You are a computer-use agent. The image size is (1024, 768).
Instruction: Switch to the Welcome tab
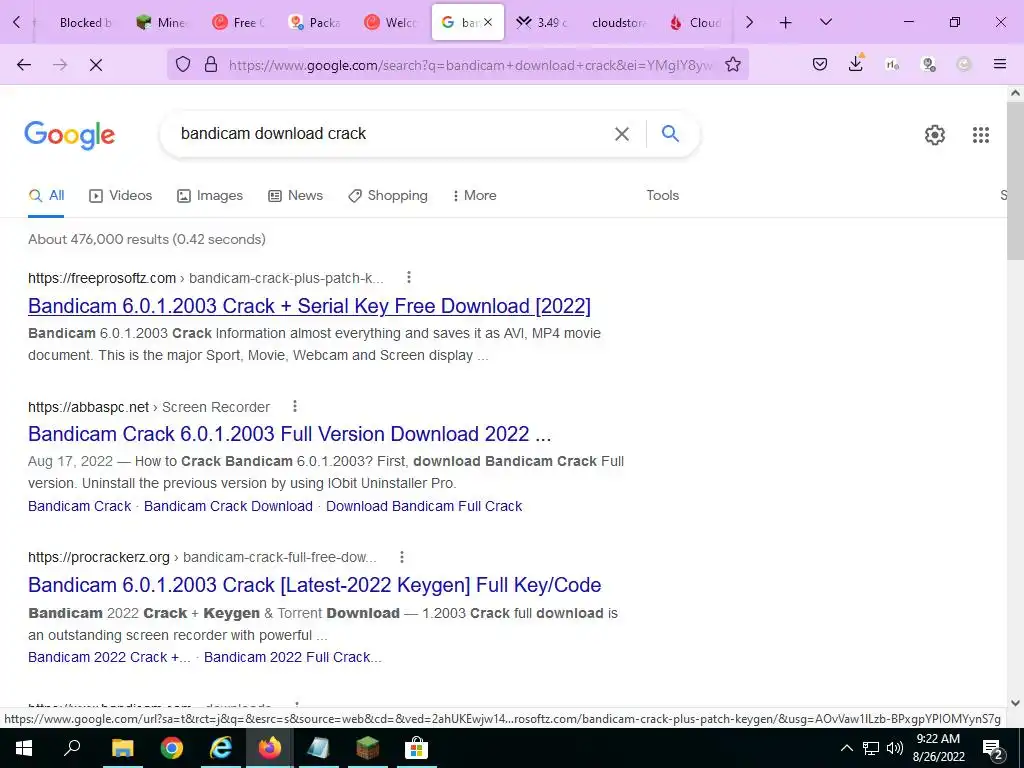pos(391,23)
